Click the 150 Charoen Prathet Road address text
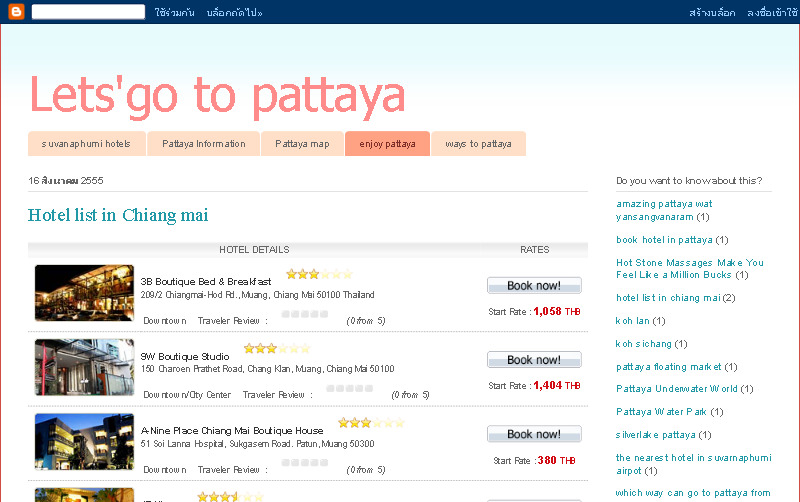 [267, 369]
